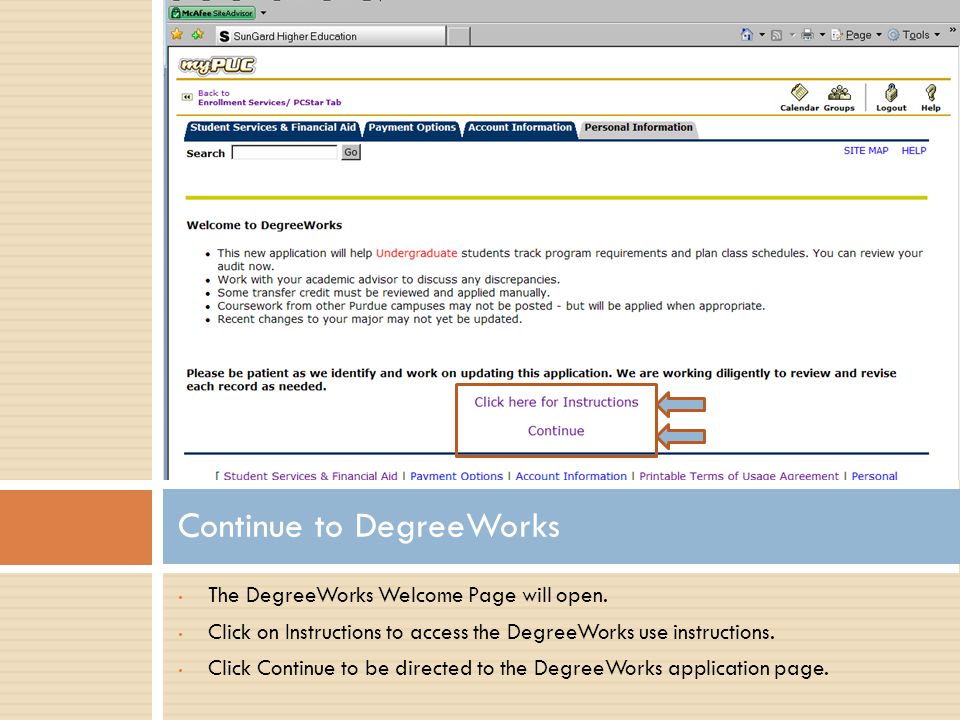
Task: Click Printable Terms of Usage Agreement link
Action: (x=739, y=476)
